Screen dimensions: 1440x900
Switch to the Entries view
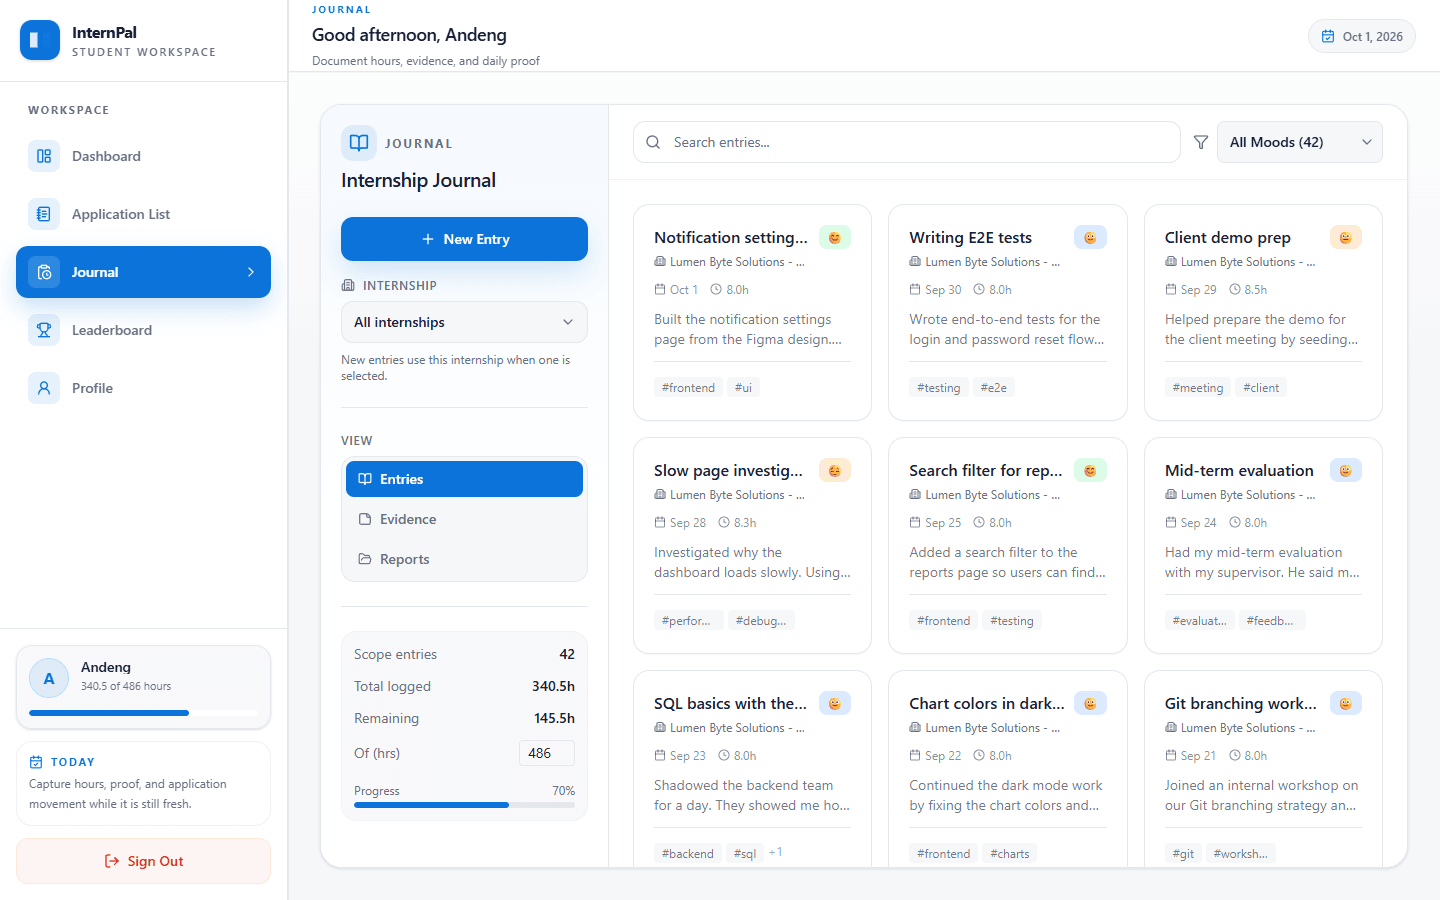(x=464, y=479)
